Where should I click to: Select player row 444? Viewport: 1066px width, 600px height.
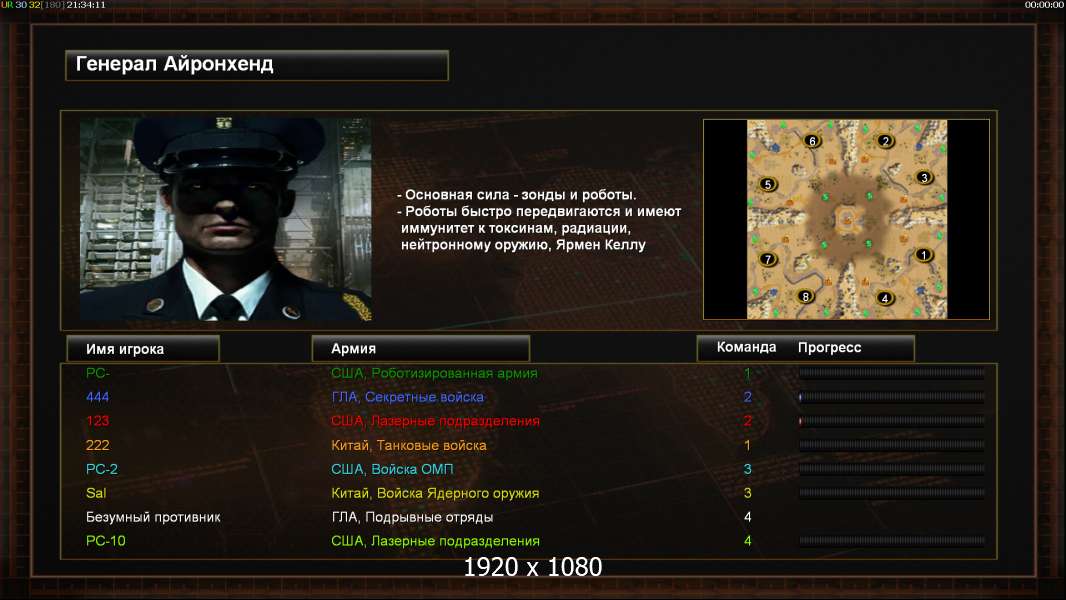point(529,397)
